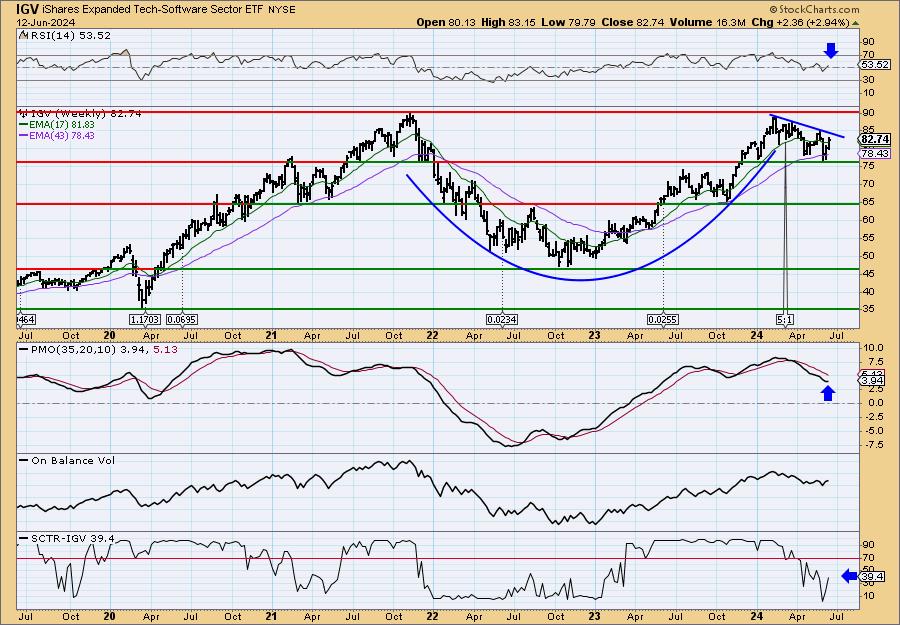Click the Close 82.74 header value
The image size is (900, 625).
[x=633, y=22]
